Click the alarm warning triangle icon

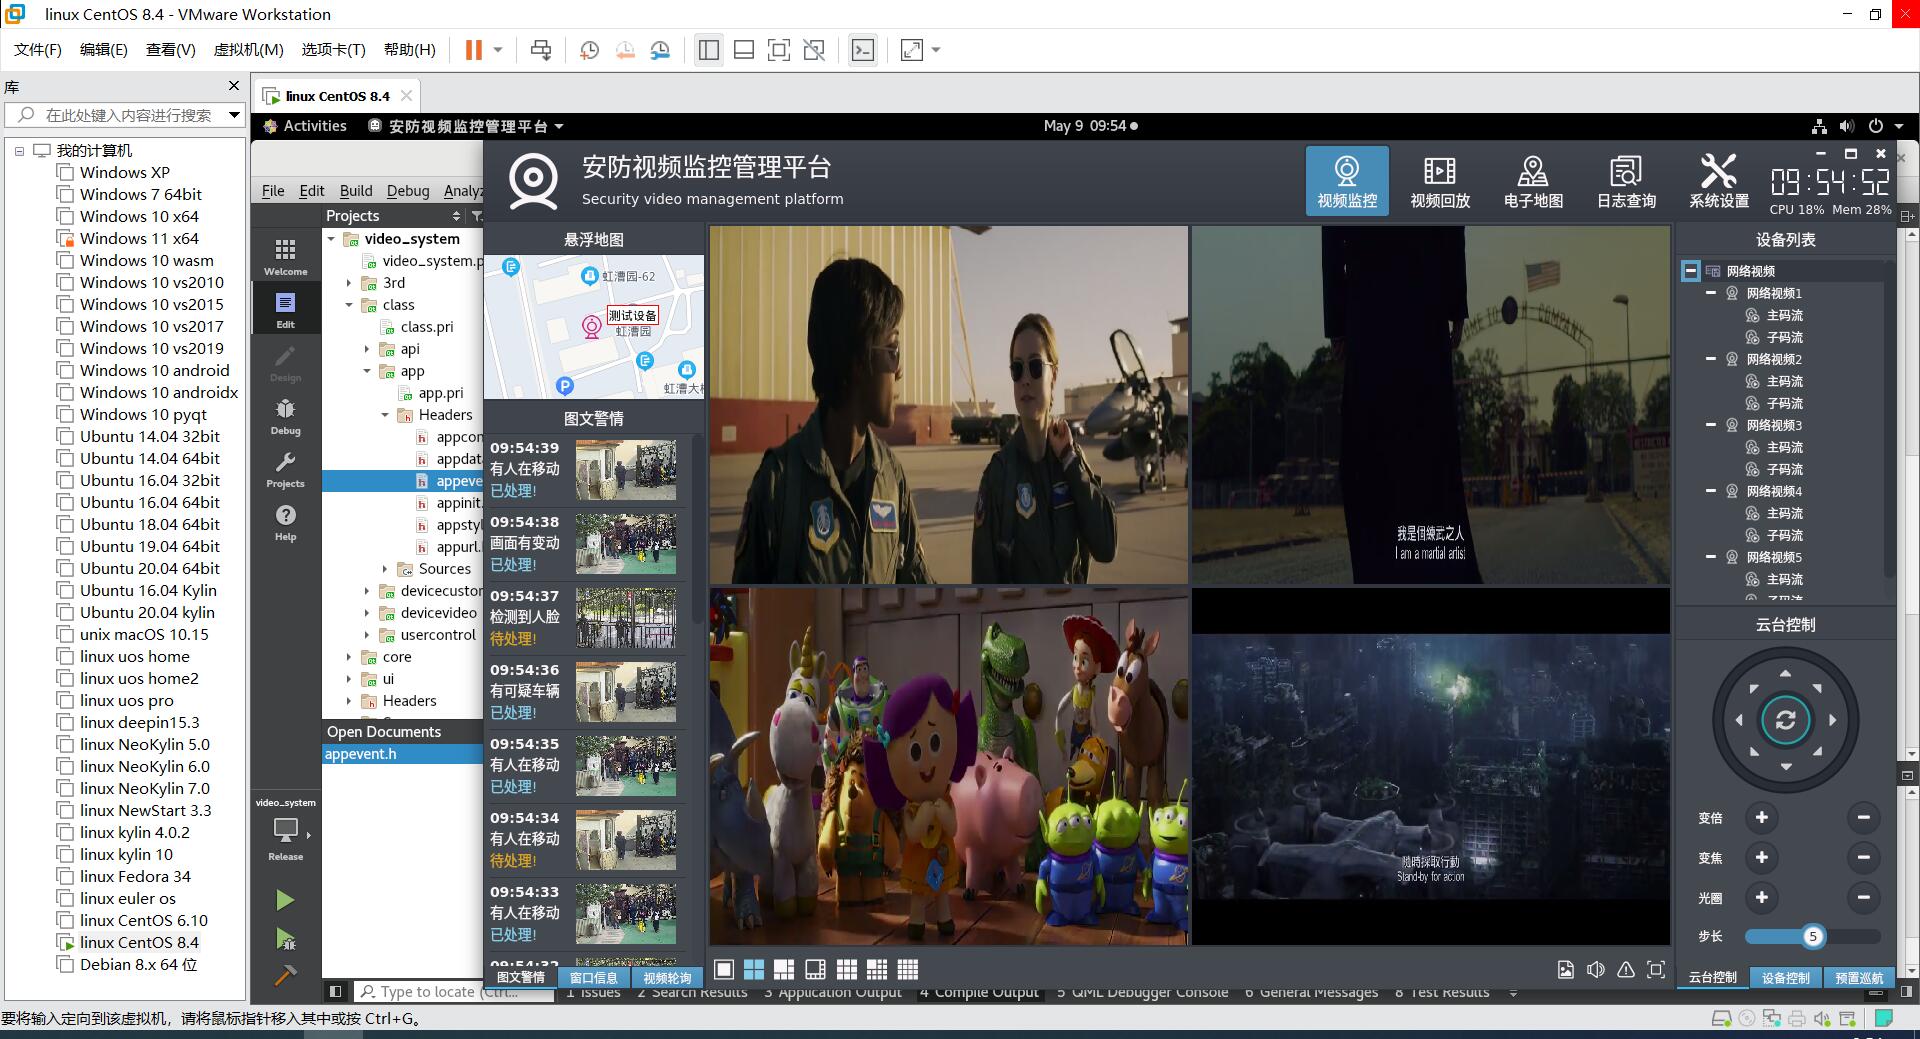pyautogui.click(x=1626, y=970)
